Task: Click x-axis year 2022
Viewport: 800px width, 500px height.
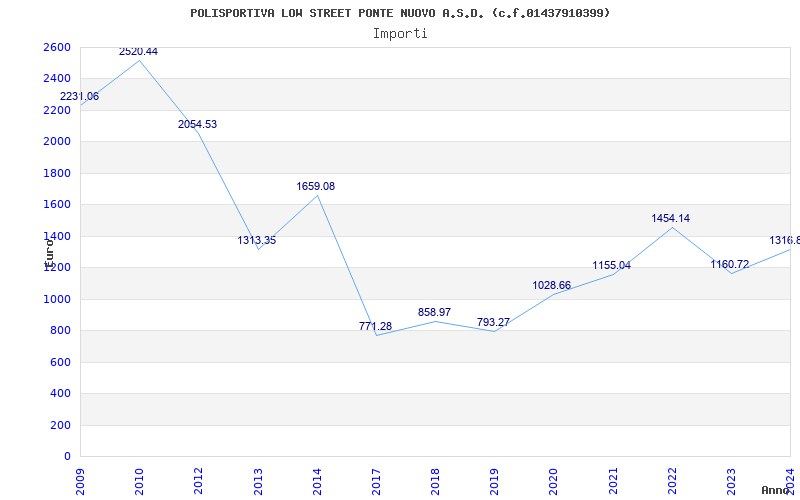Action: pos(672,481)
